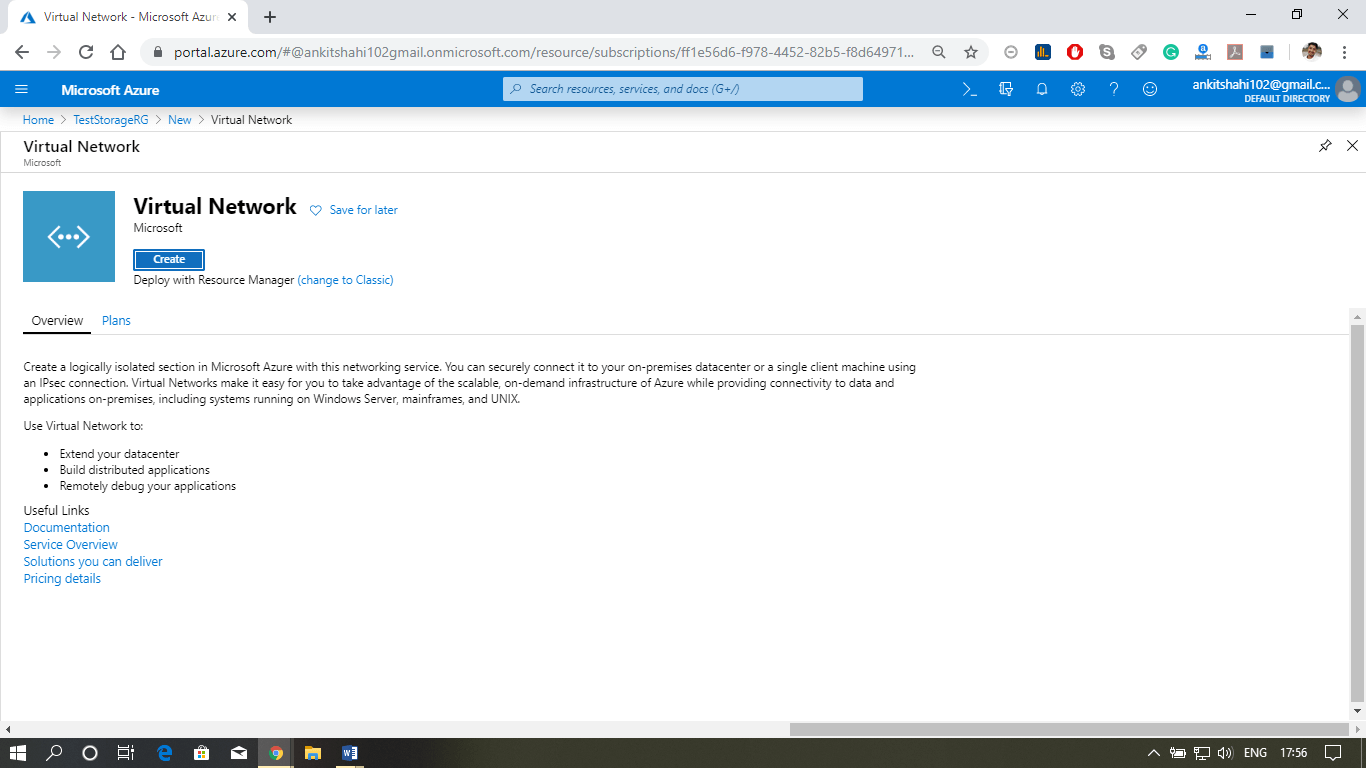Open the blue bar-chart extension
Image resolution: width=1366 pixels, height=768 pixels.
[1043, 52]
